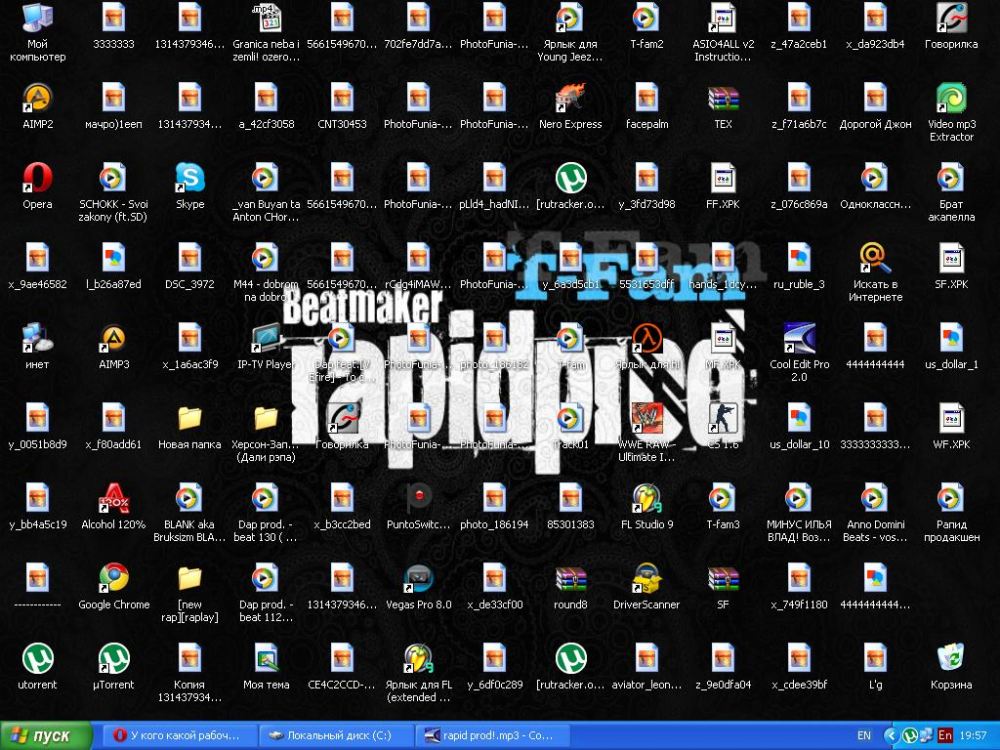Click the Cool Edit Pro 2.0 icon

(799, 338)
